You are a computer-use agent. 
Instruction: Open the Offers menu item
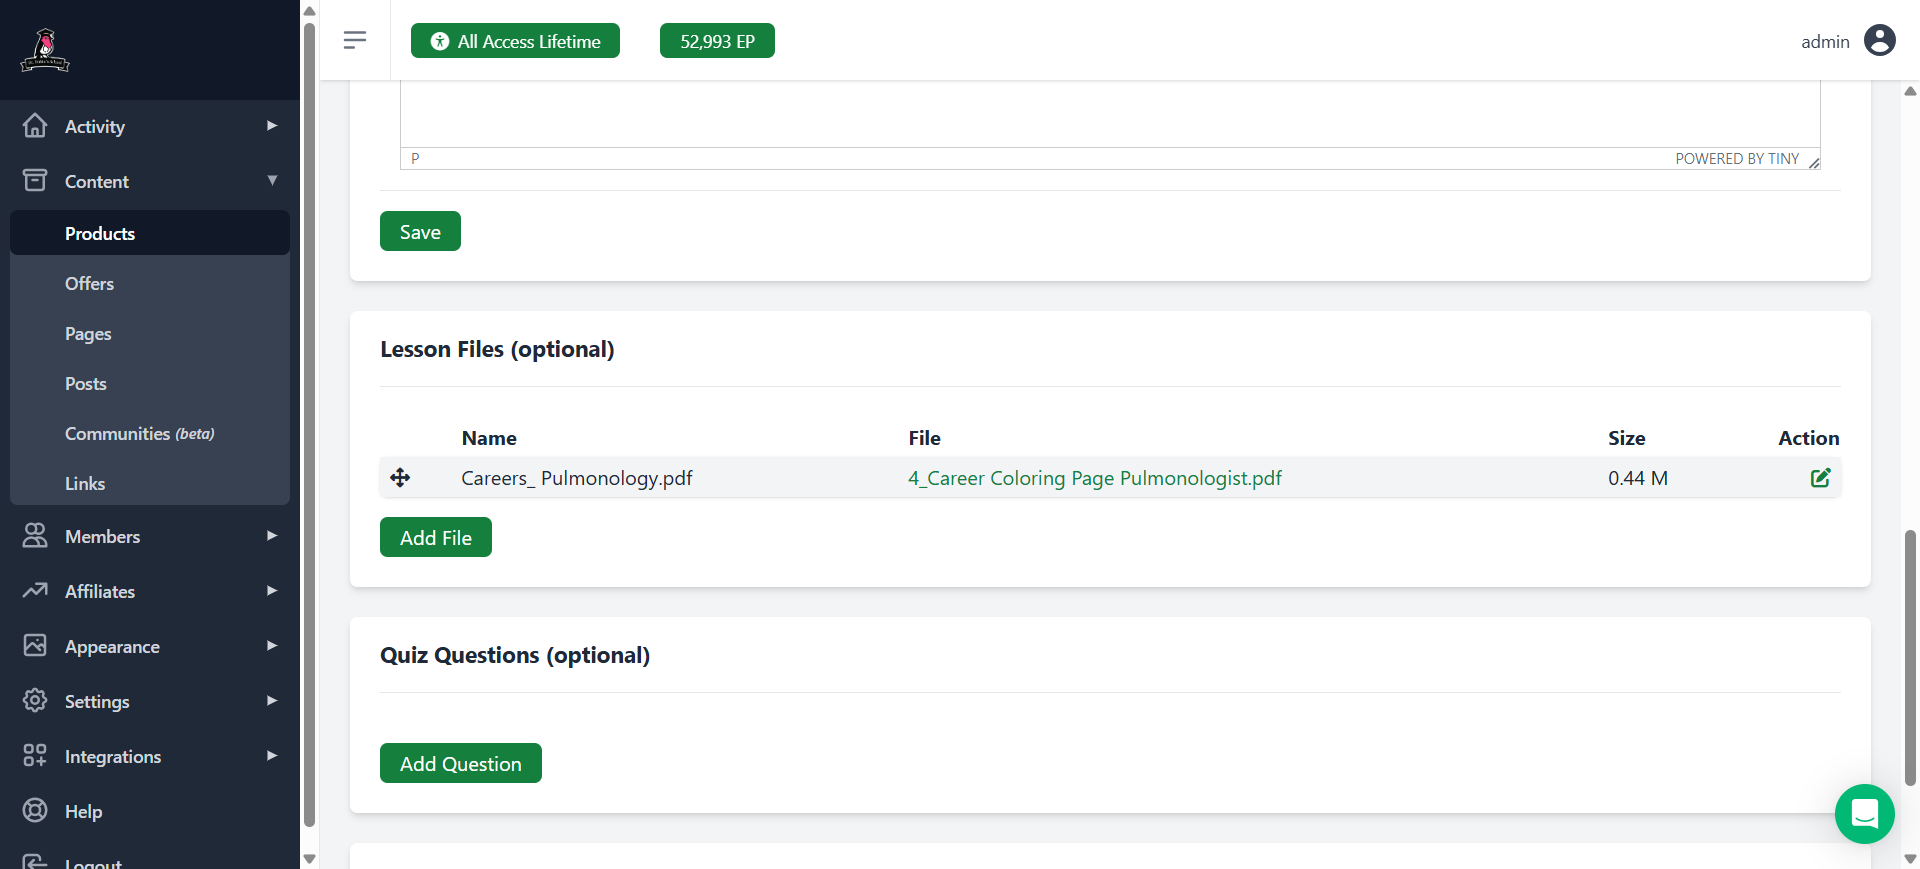[x=89, y=284]
